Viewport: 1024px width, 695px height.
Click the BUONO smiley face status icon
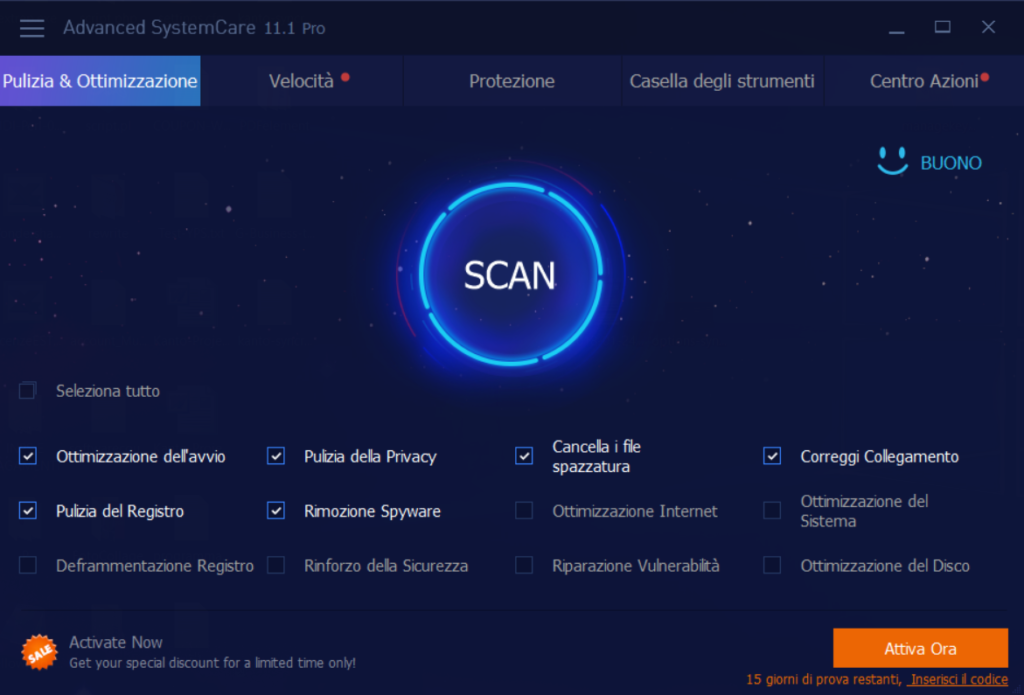click(892, 161)
